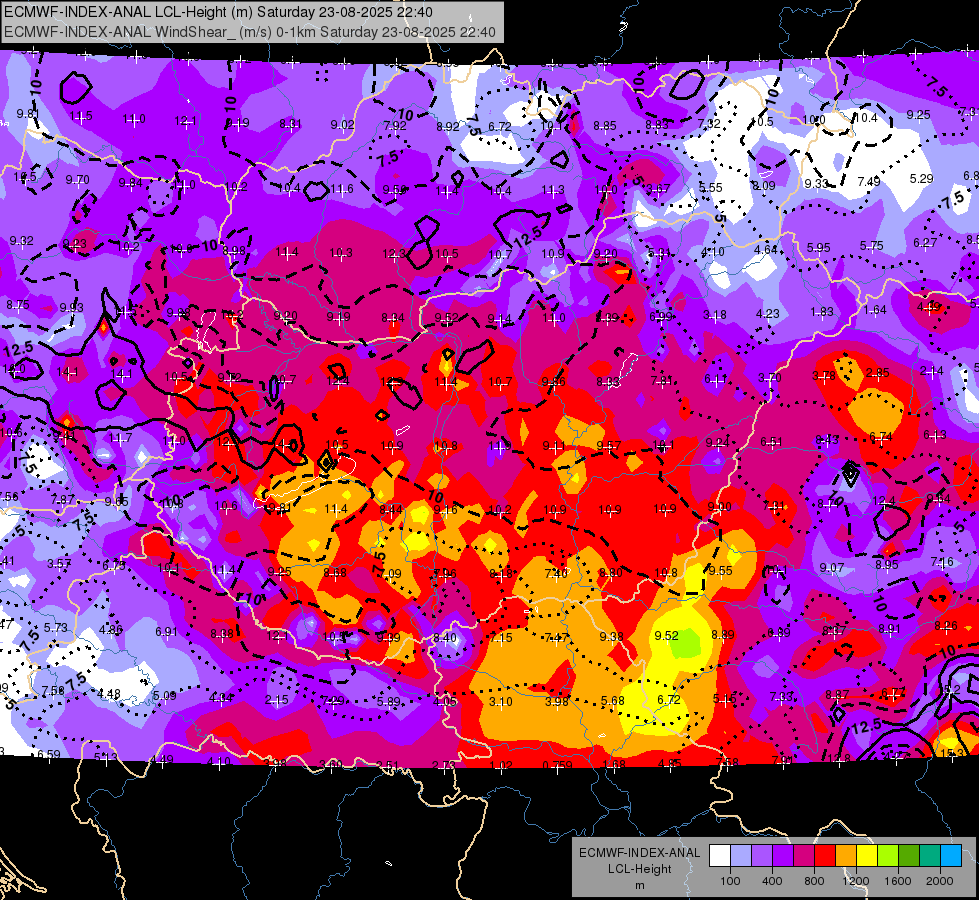Click the legend tick label 800
The width and height of the screenshot is (979, 900).
coord(814,881)
